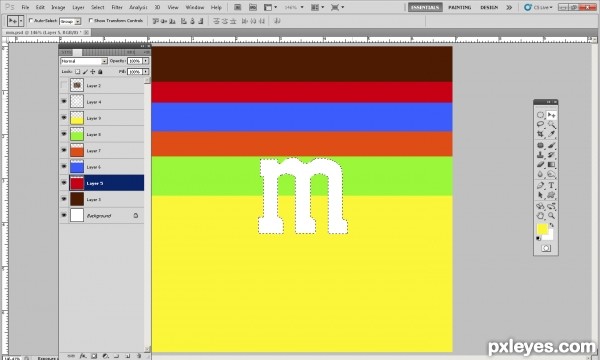600x360 pixels.
Task: Select the Clone Stamp tool
Action: [x=540, y=155]
